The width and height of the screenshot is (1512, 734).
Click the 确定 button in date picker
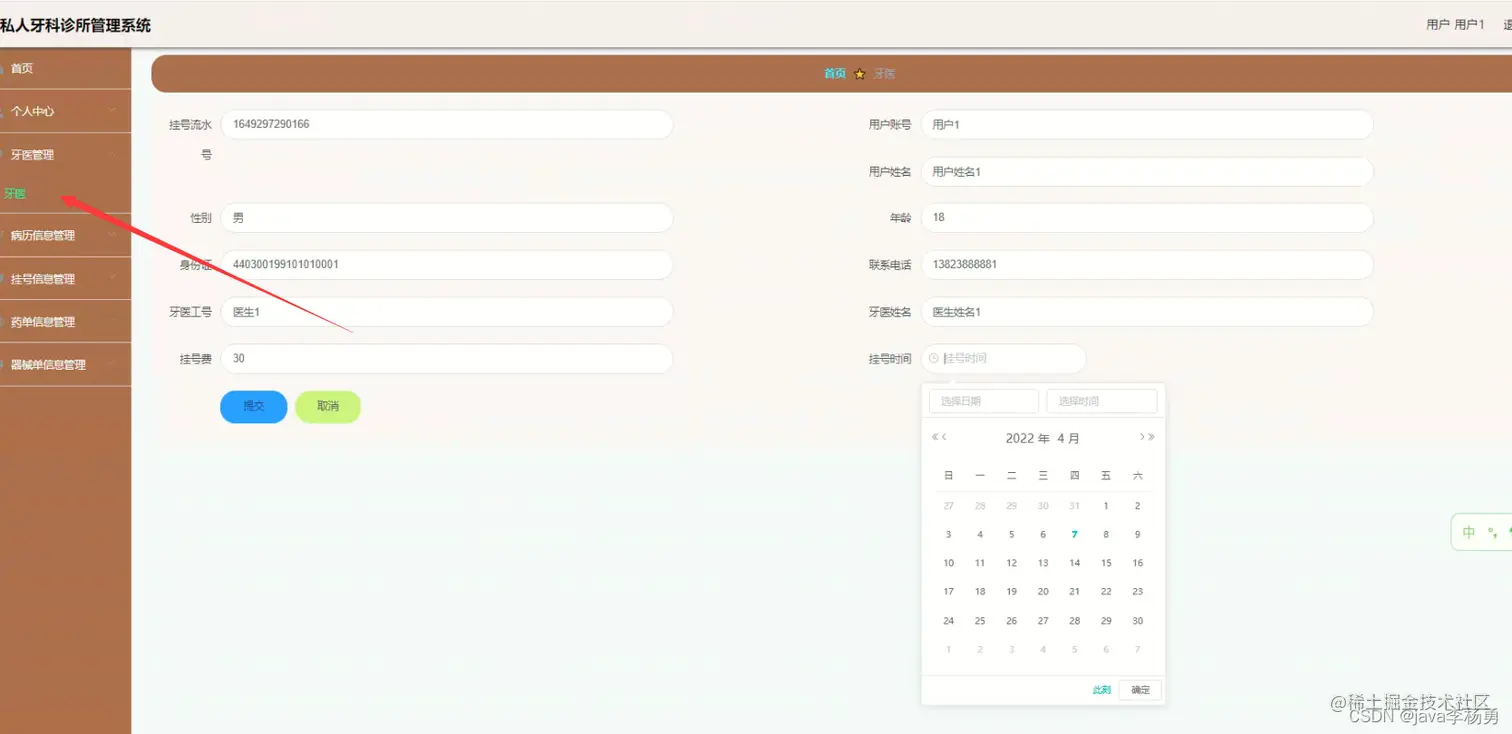pyautogui.click(x=1140, y=690)
